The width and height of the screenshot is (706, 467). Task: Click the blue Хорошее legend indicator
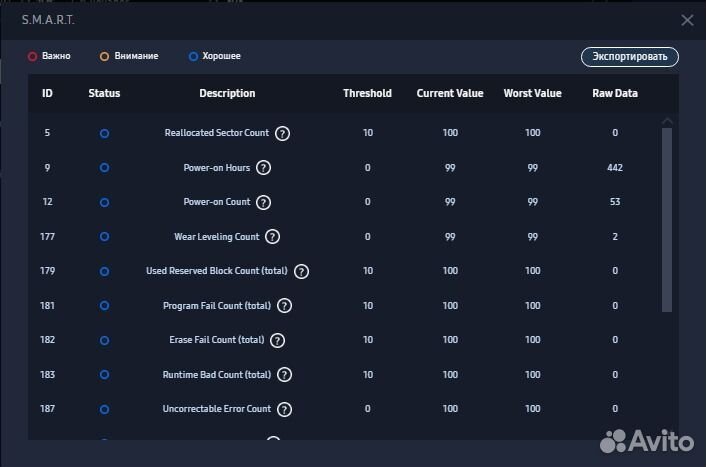click(x=193, y=56)
